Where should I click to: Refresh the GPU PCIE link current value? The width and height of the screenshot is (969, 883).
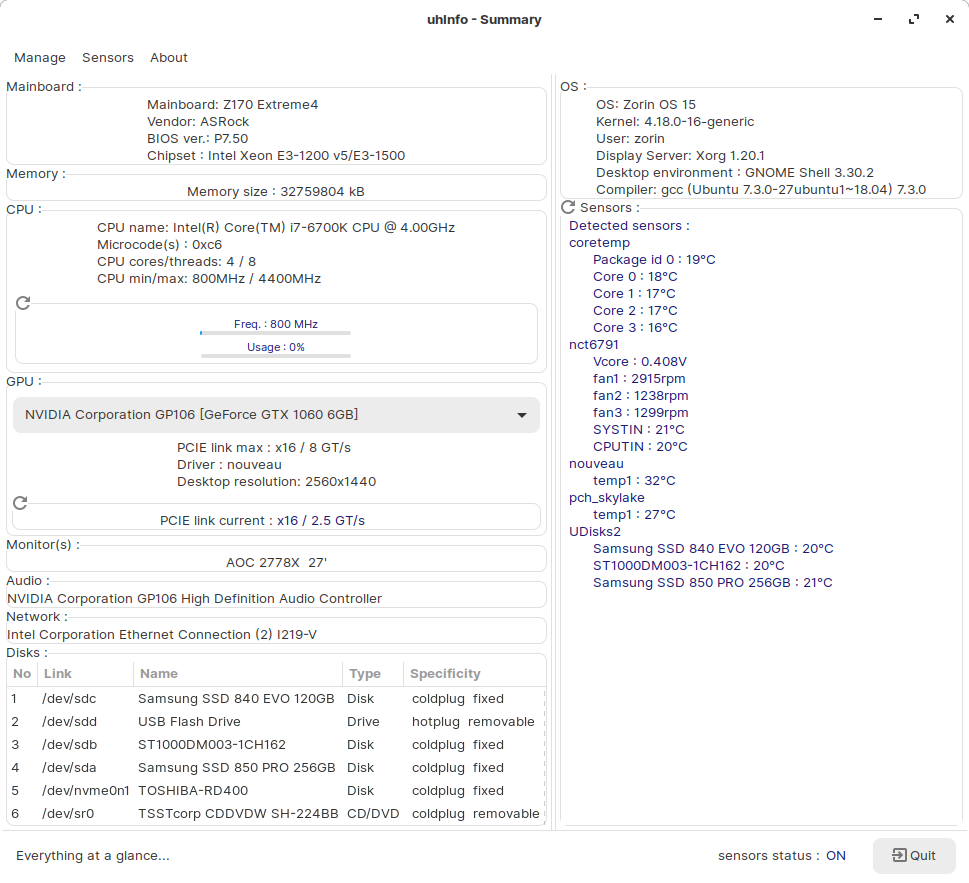(20, 503)
